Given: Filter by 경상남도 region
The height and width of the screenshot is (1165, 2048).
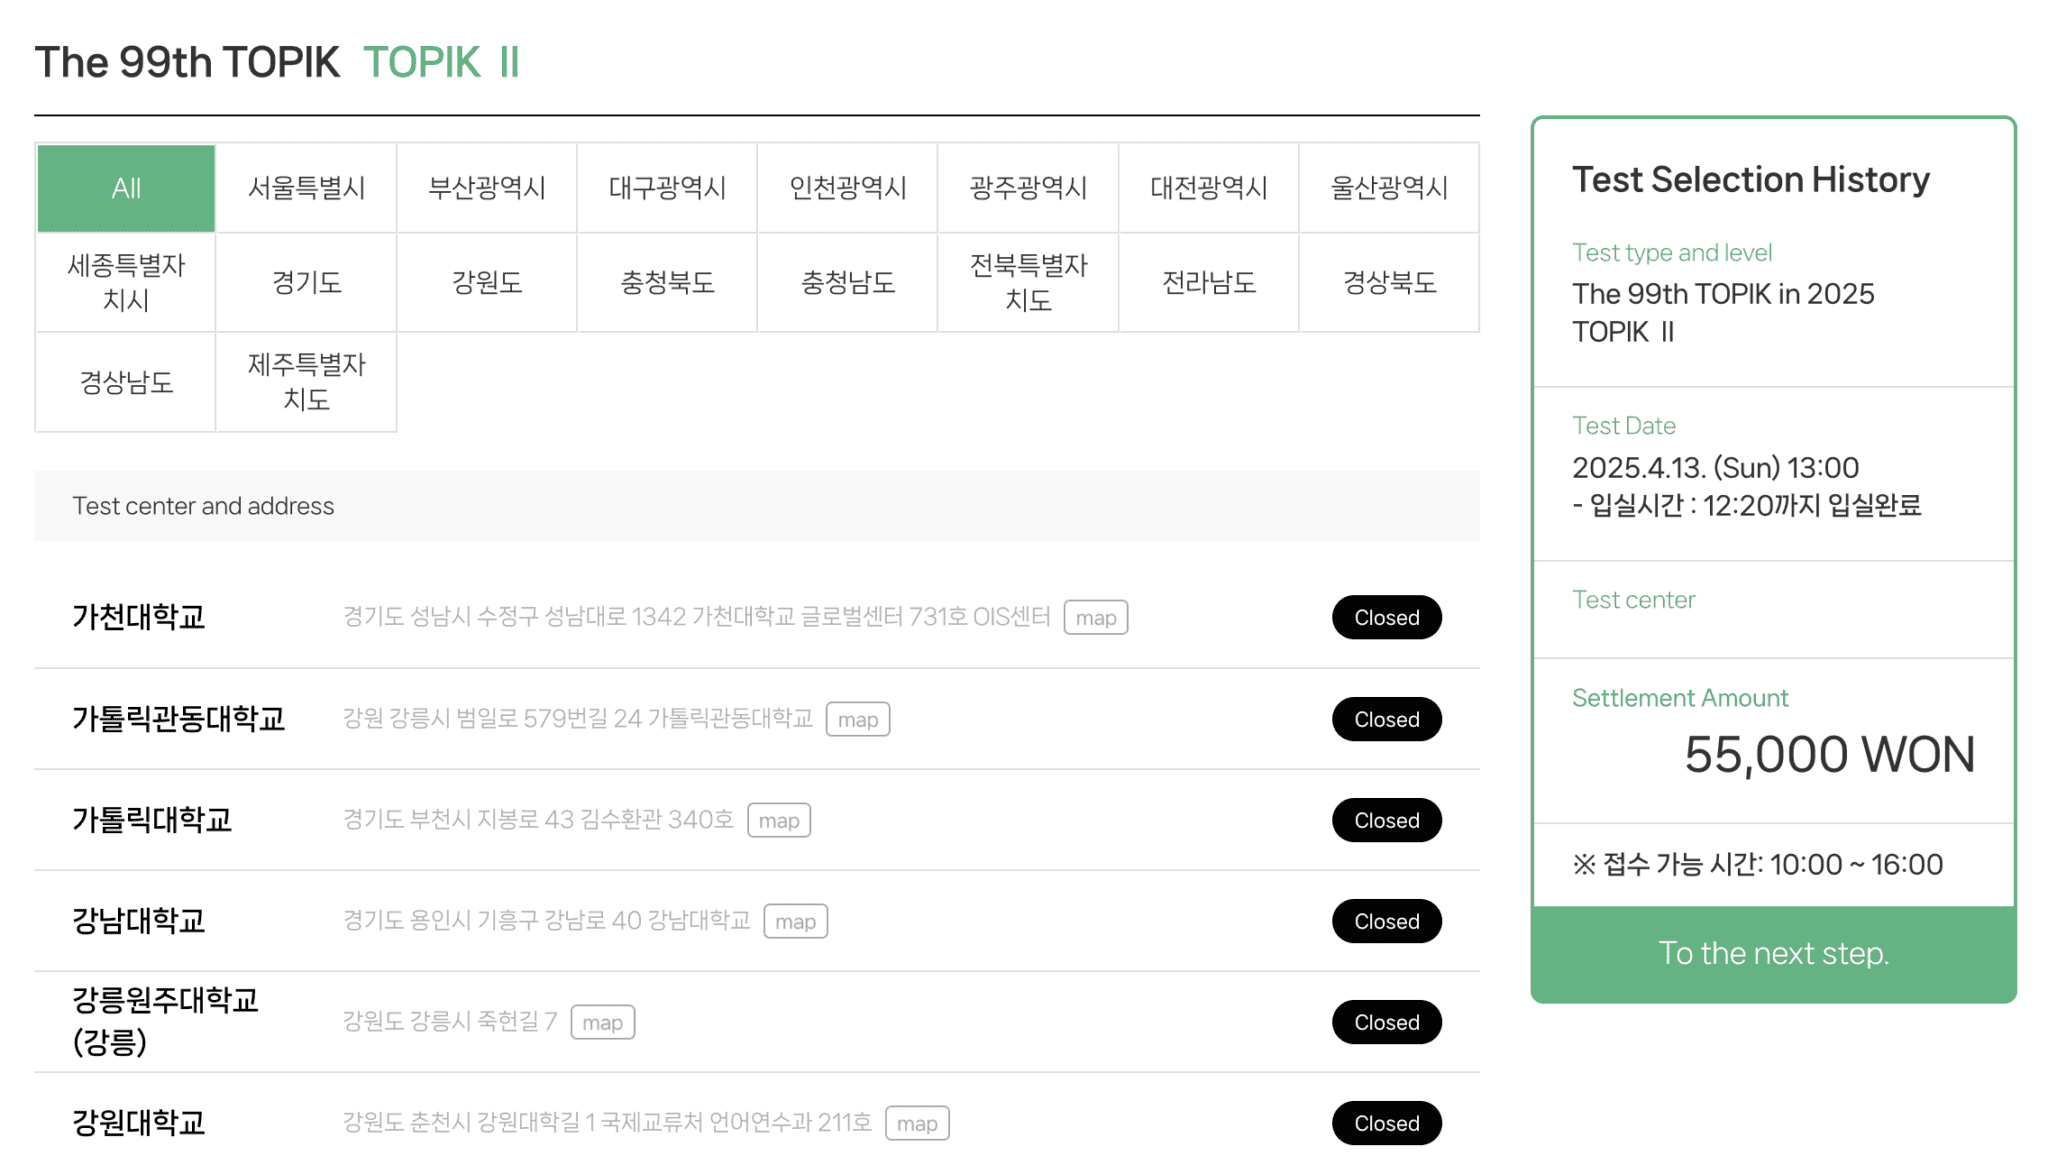Looking at the screenshot, I should 125,381.
